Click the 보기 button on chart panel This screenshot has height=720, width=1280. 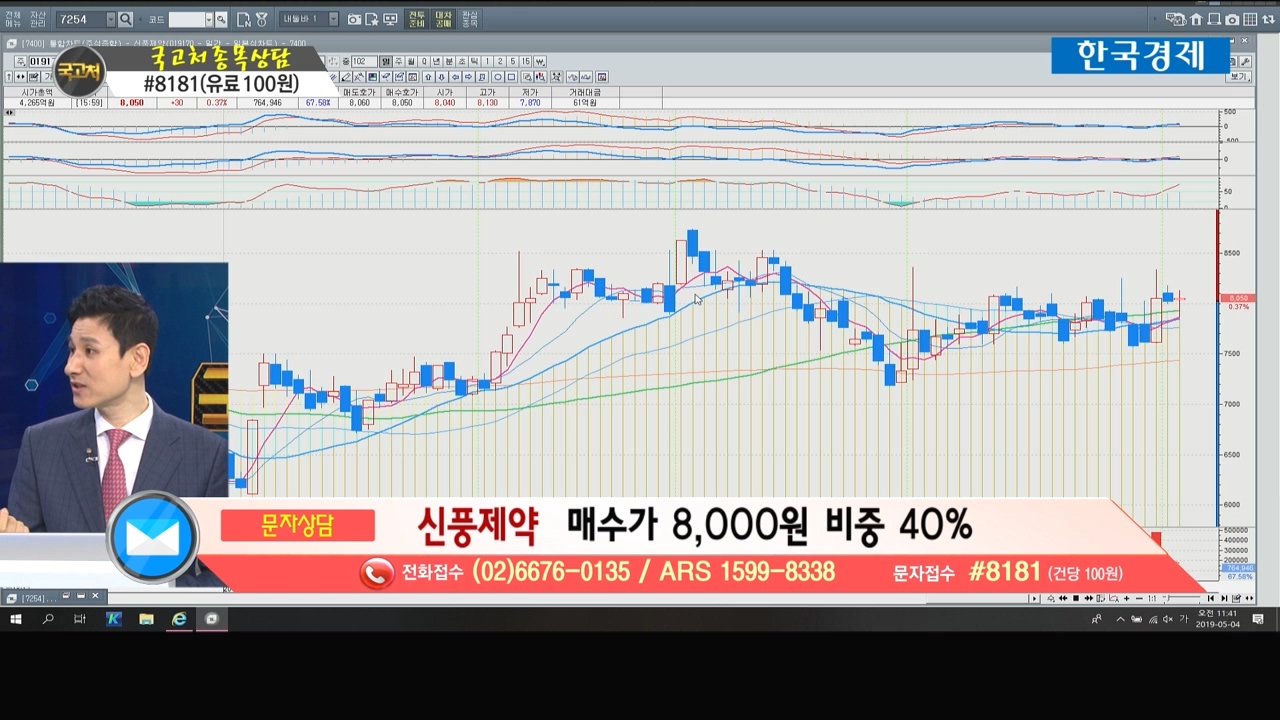(1240, 77)
